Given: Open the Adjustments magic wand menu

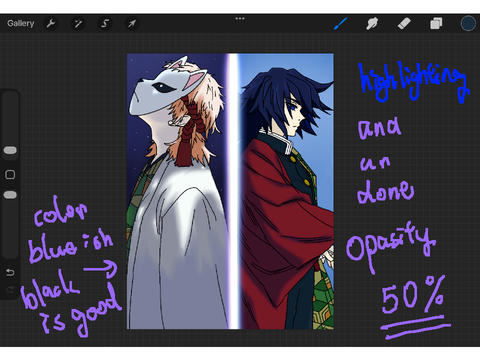Looking at the screenshot, I should tap(78, 24).
